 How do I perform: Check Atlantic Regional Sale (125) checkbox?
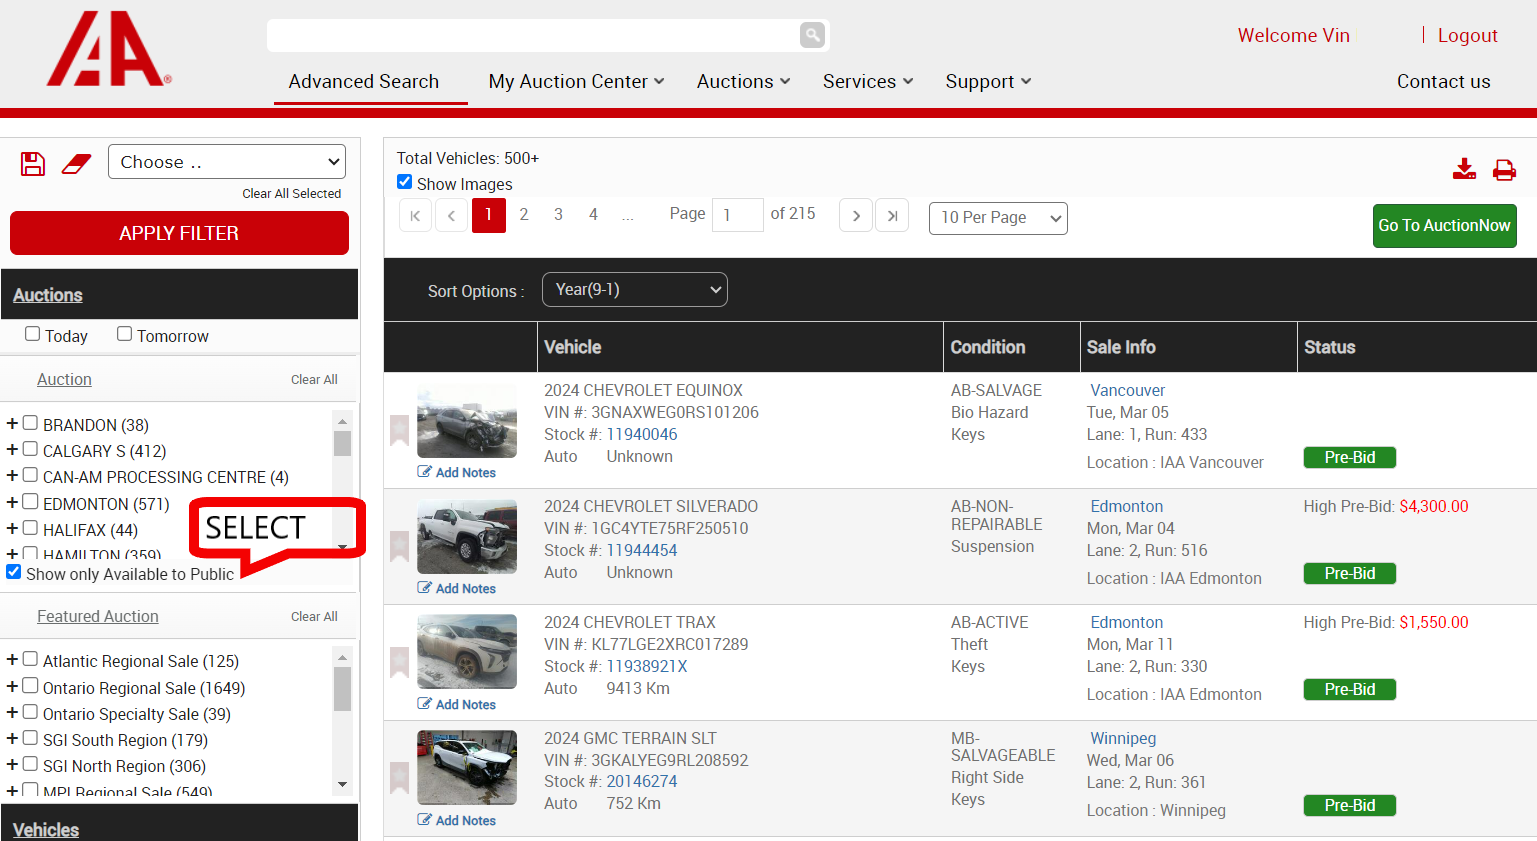30,659
